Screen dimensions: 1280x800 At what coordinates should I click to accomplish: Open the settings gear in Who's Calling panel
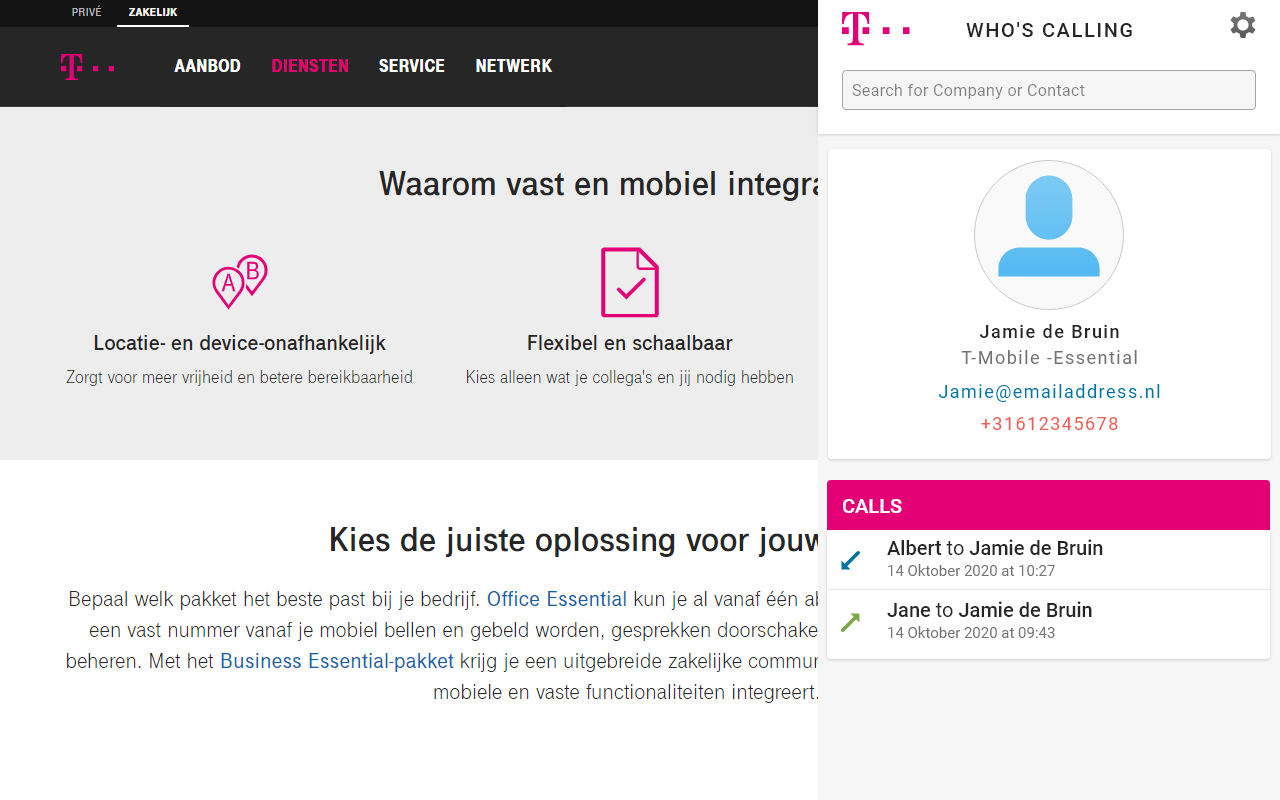[x=1242, y=26]
